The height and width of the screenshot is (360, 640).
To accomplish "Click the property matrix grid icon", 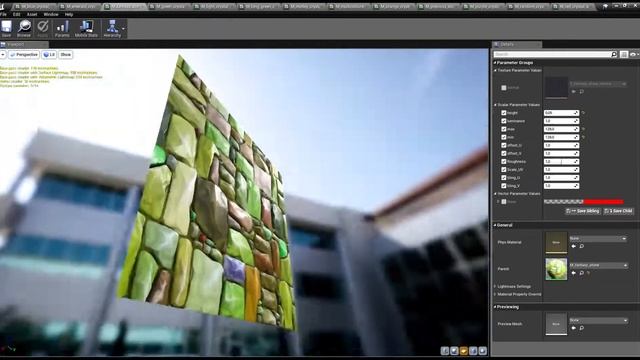I will tap(624, 54).
